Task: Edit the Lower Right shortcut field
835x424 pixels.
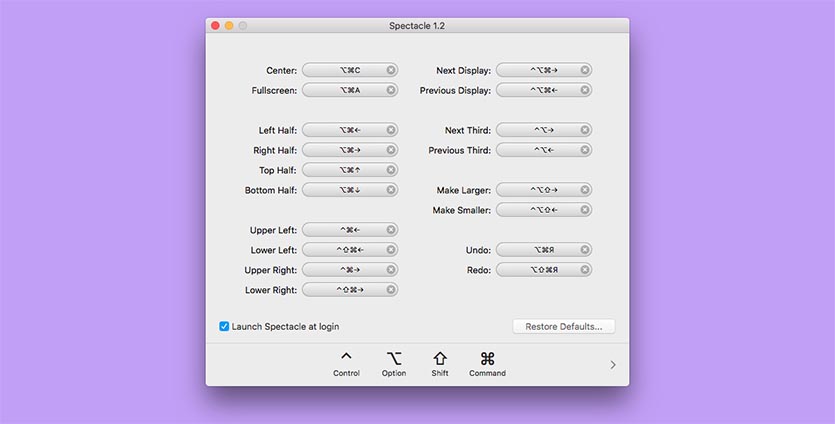Action: [x=350, y=290]
